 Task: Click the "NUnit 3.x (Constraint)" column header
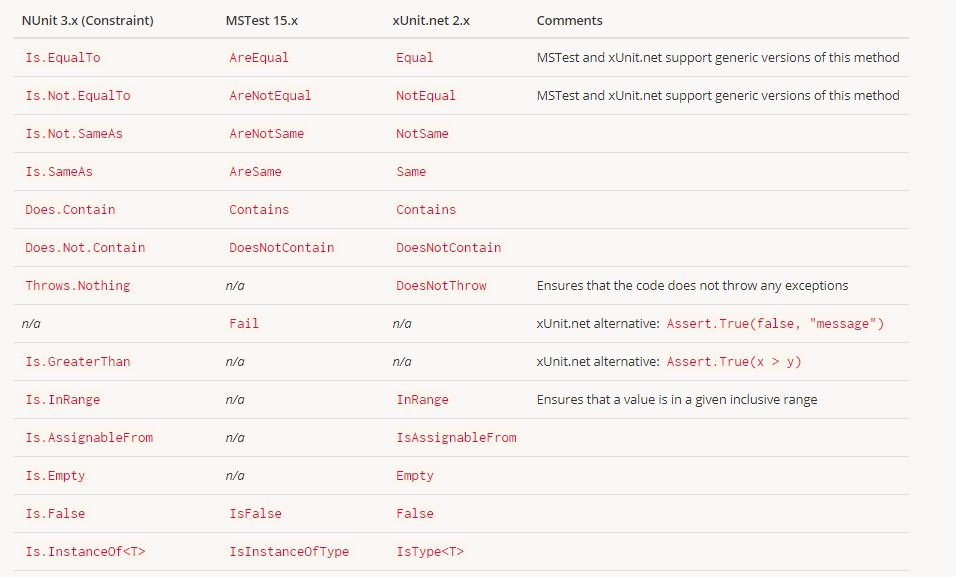point(88,20)
